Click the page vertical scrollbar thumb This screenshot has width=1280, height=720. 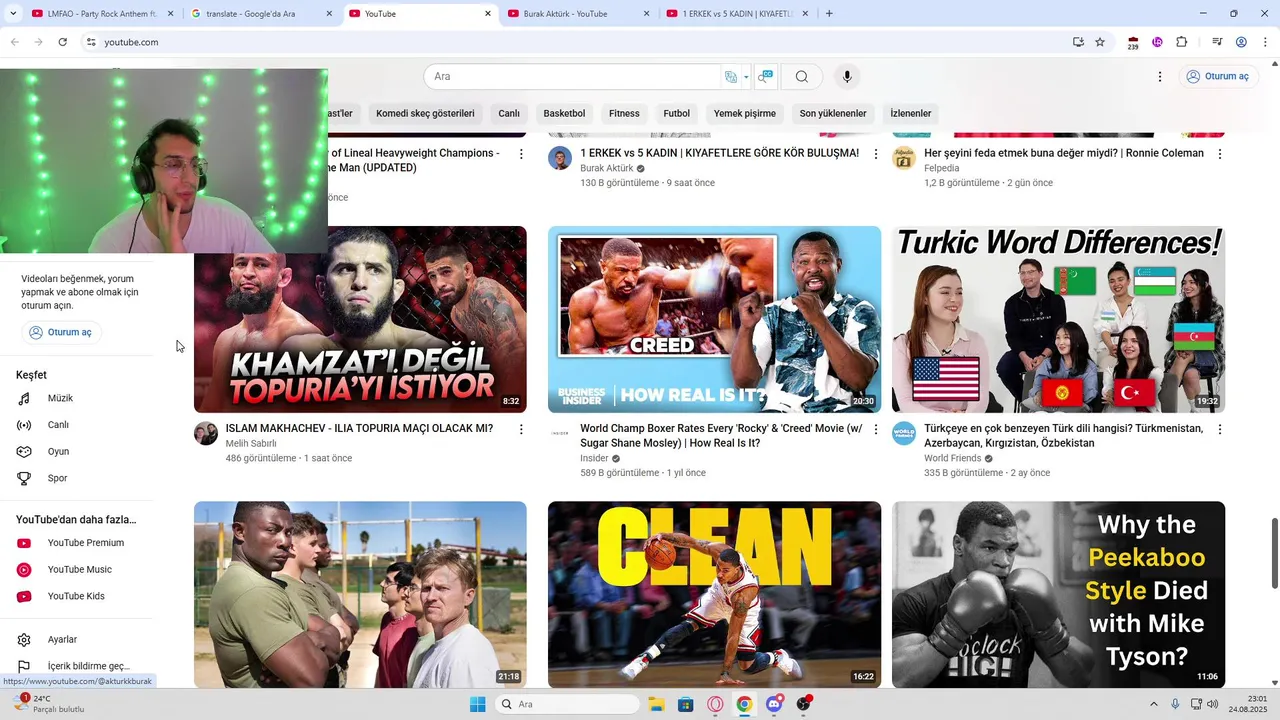click(1274, 553)
